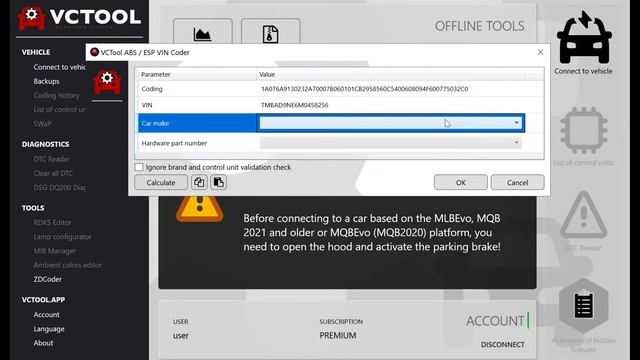The width and height of the screenshot is (640, 360).
Task: Click the VCTool logo in the sidebar header
Action: (x=79, y=18)
